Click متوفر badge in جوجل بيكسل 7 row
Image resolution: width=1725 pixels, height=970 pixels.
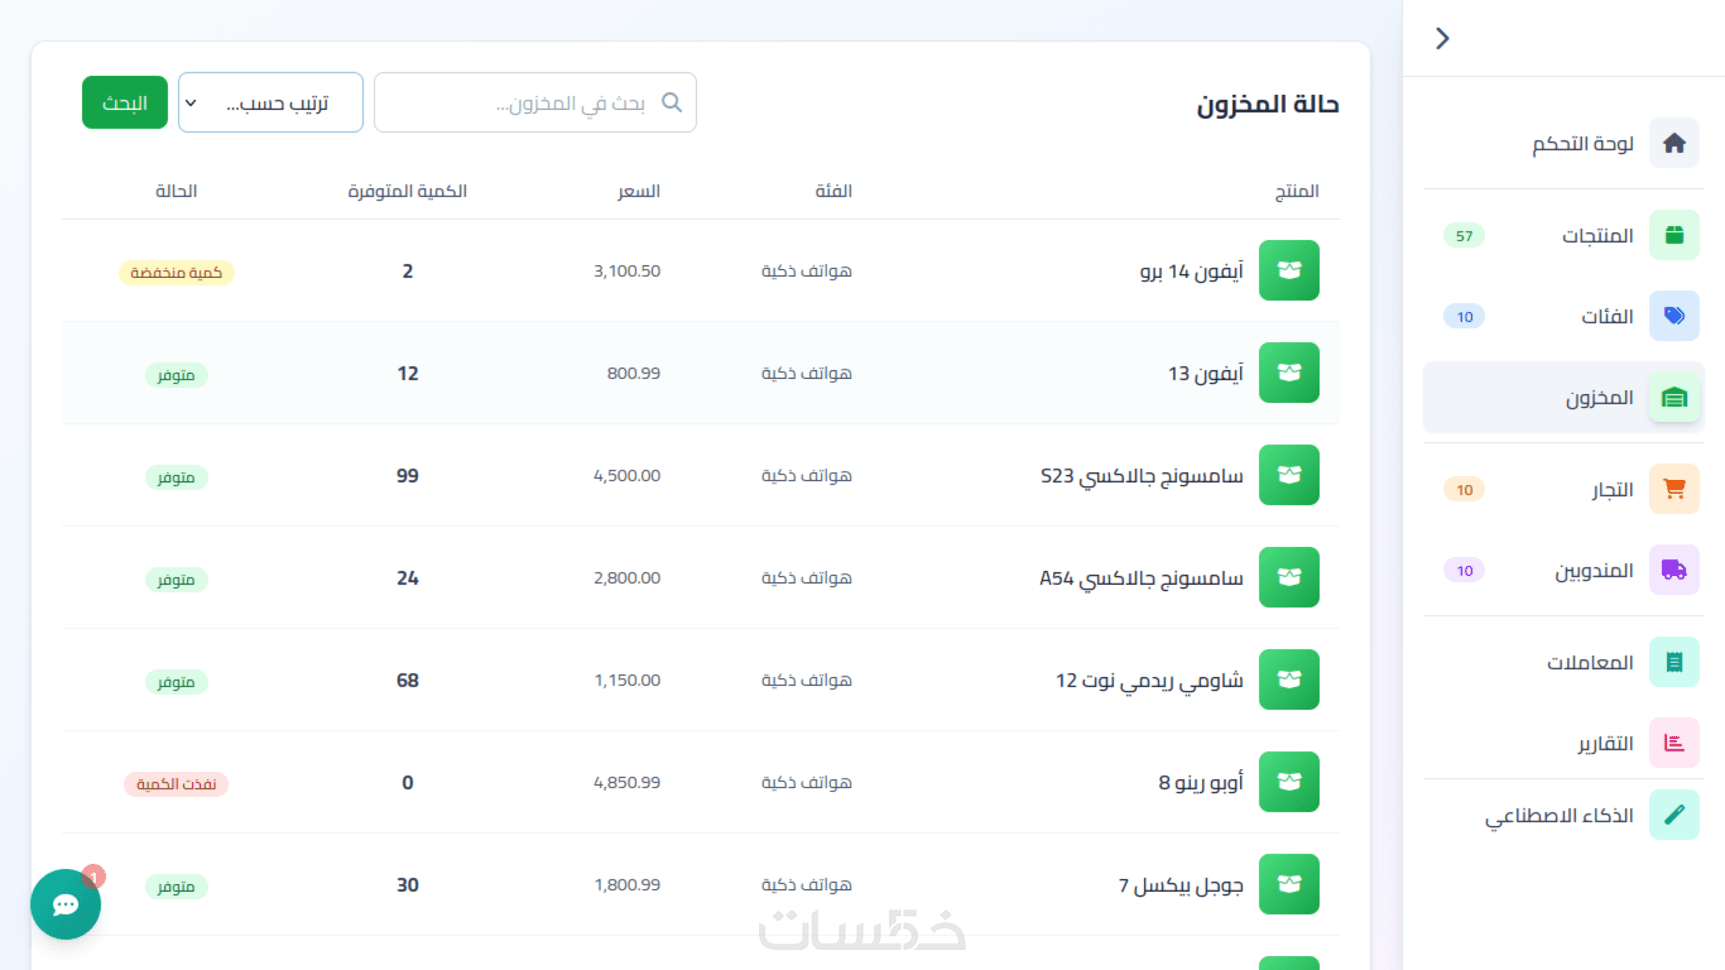[176, 886]
